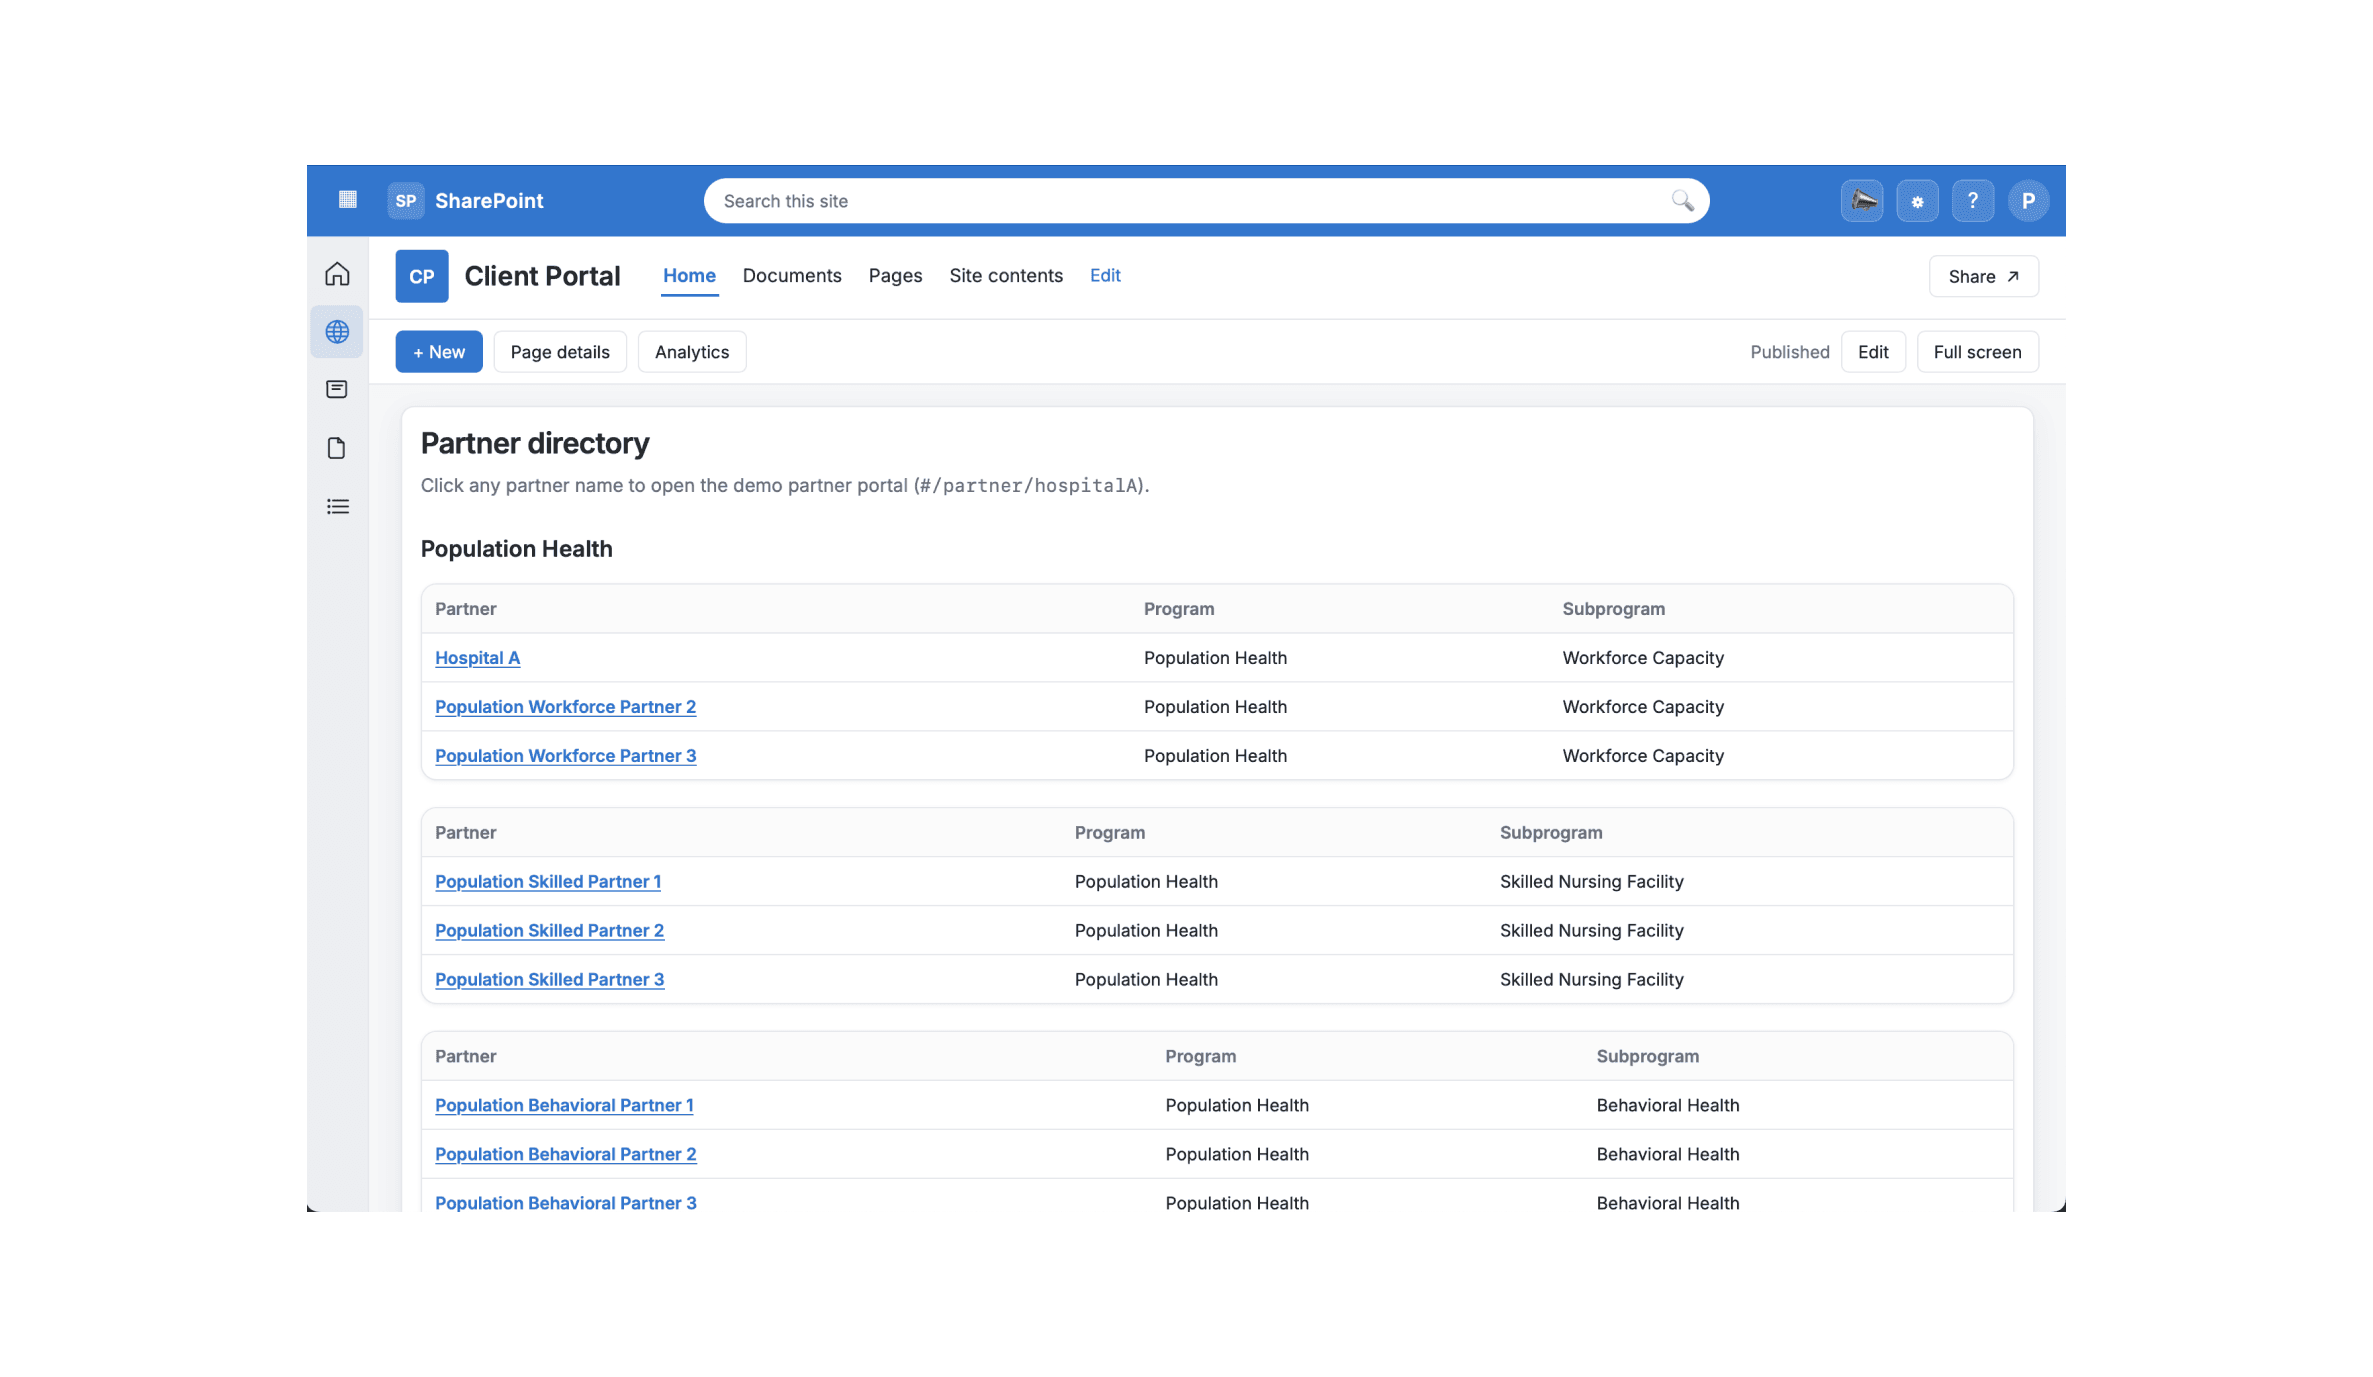Open the news feed icon in sidebar

click(x=337, y=389)
